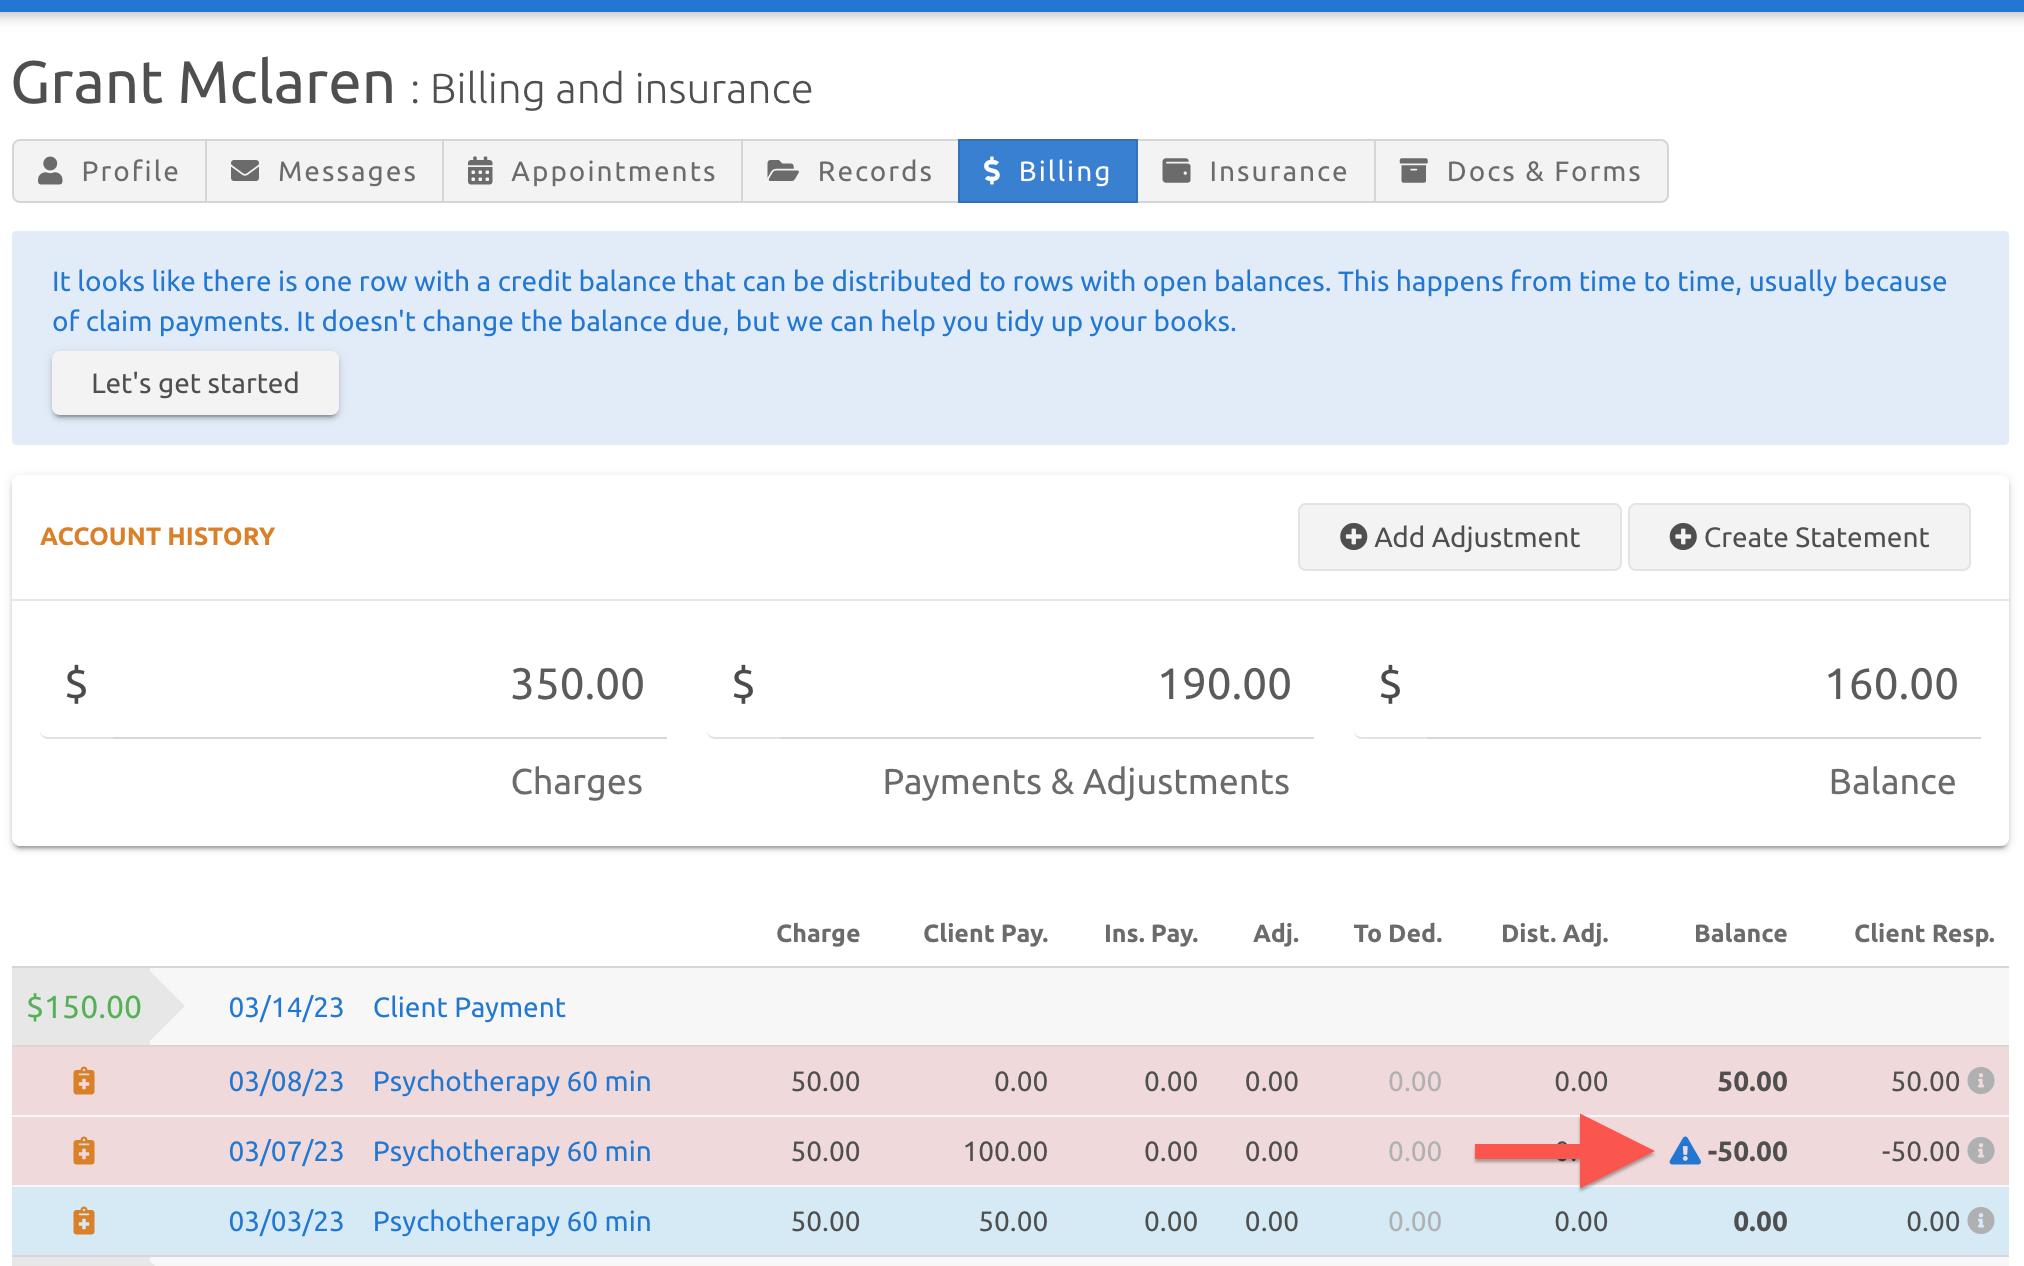Click the blue warning triangle next to -50.00
2024x1266 pixels.
[1686, 1151]
